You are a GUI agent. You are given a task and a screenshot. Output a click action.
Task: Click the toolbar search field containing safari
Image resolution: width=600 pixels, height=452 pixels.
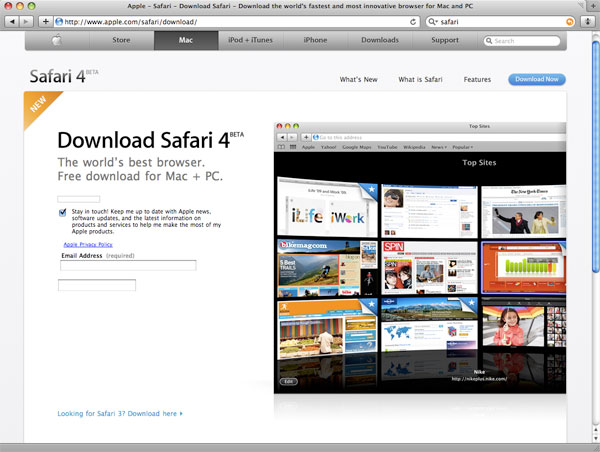pyautogui.click(x=501, y=22)
